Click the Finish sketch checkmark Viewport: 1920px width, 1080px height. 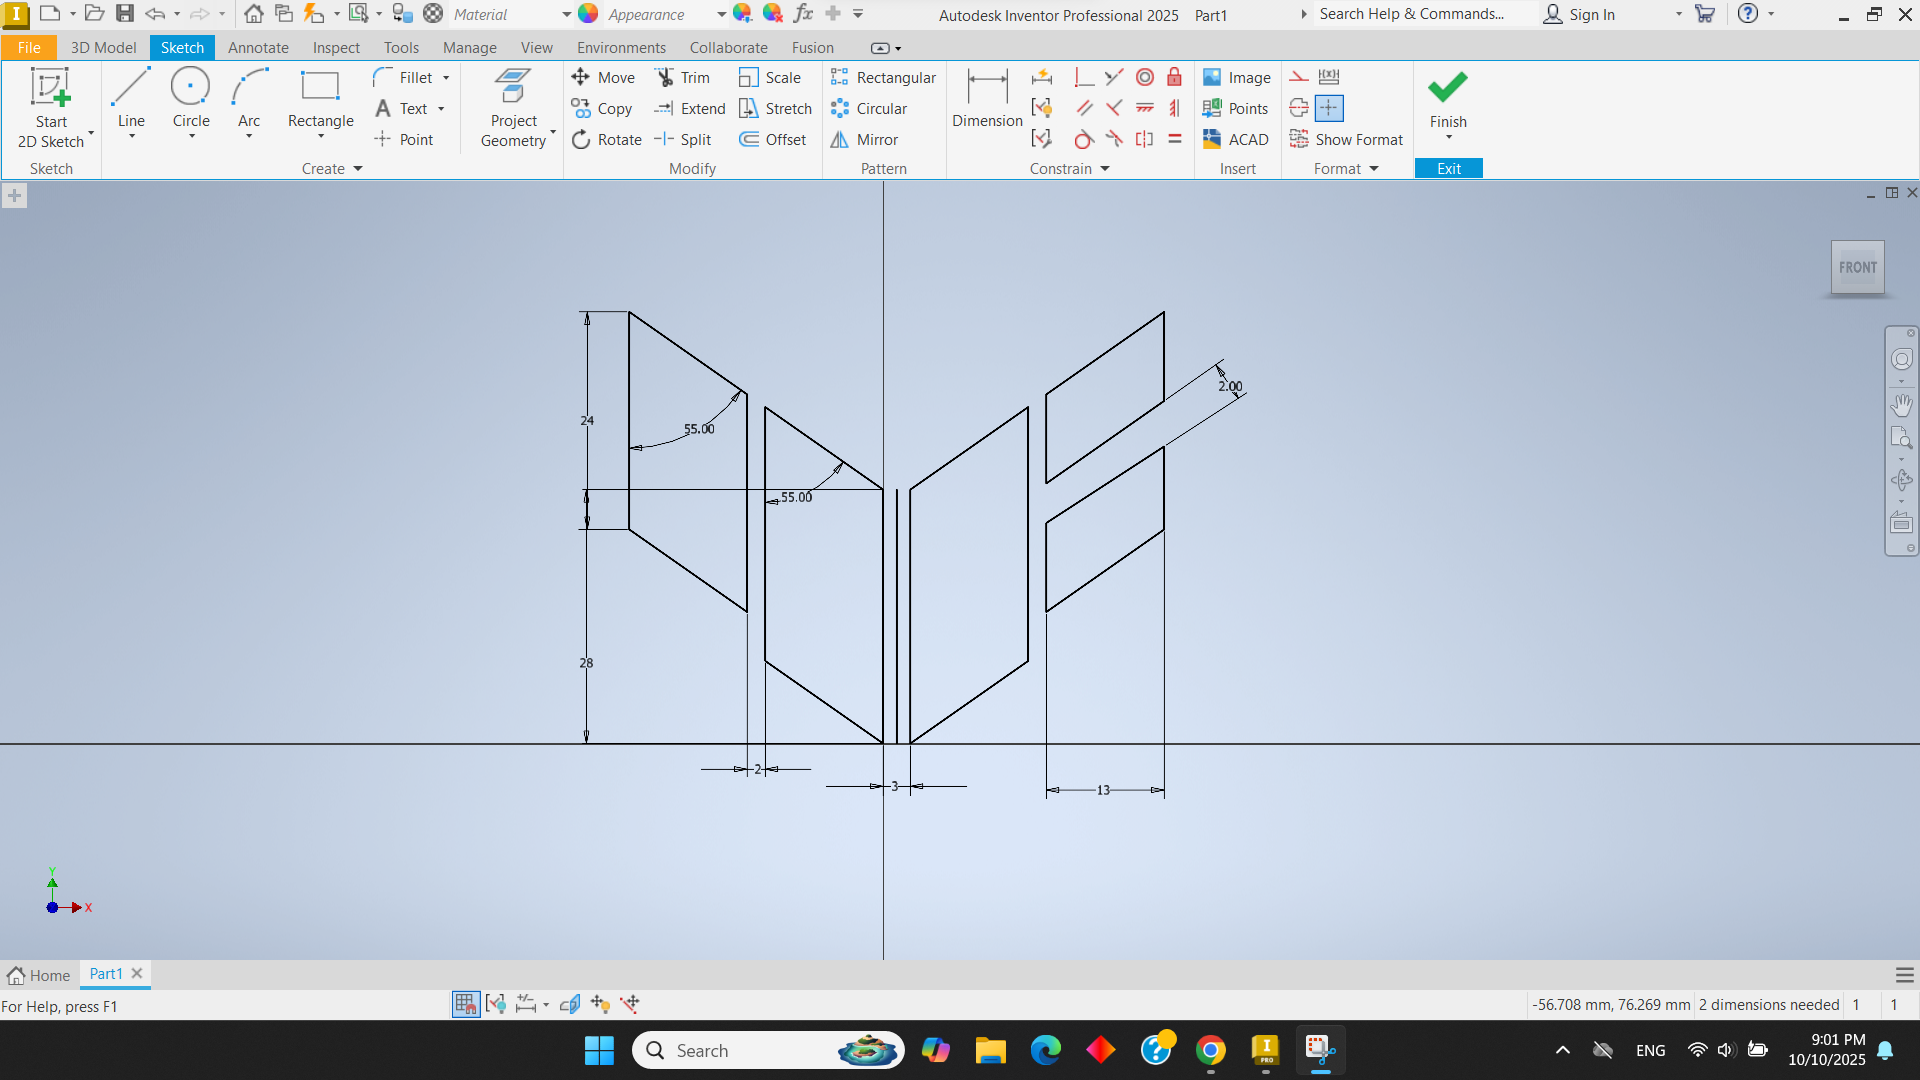[x=1447, y=88]
